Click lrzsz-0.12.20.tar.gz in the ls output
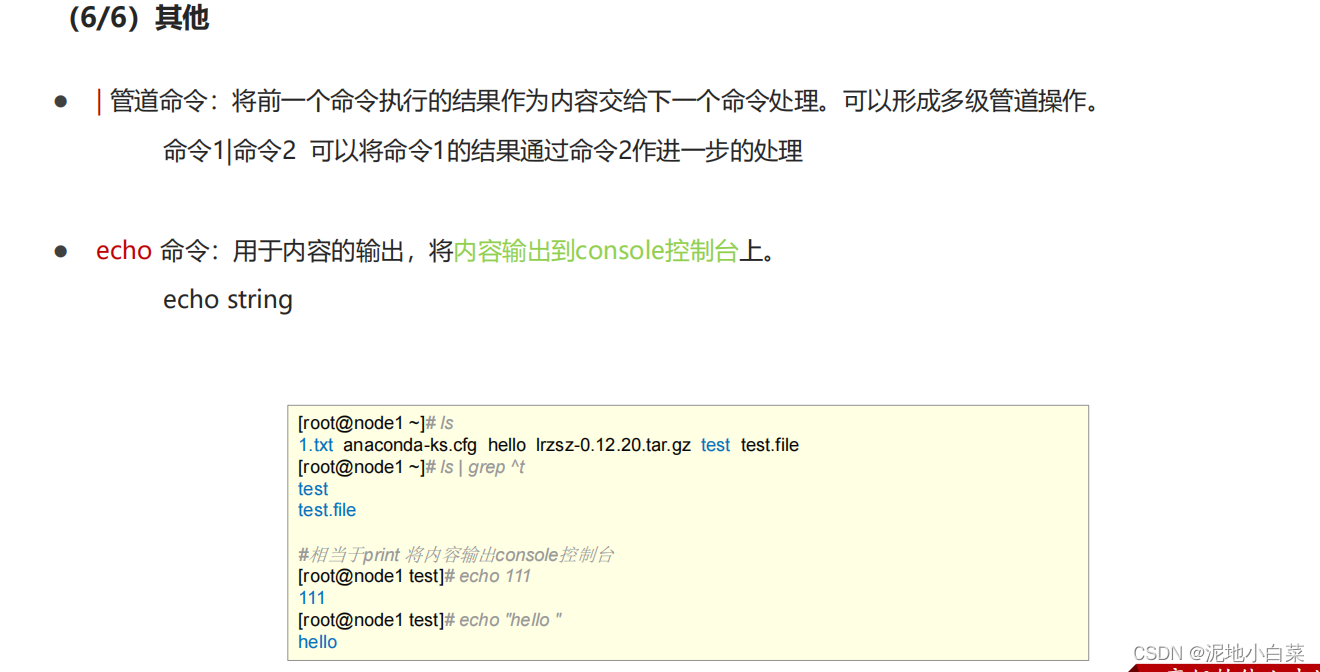 [613, 445]
